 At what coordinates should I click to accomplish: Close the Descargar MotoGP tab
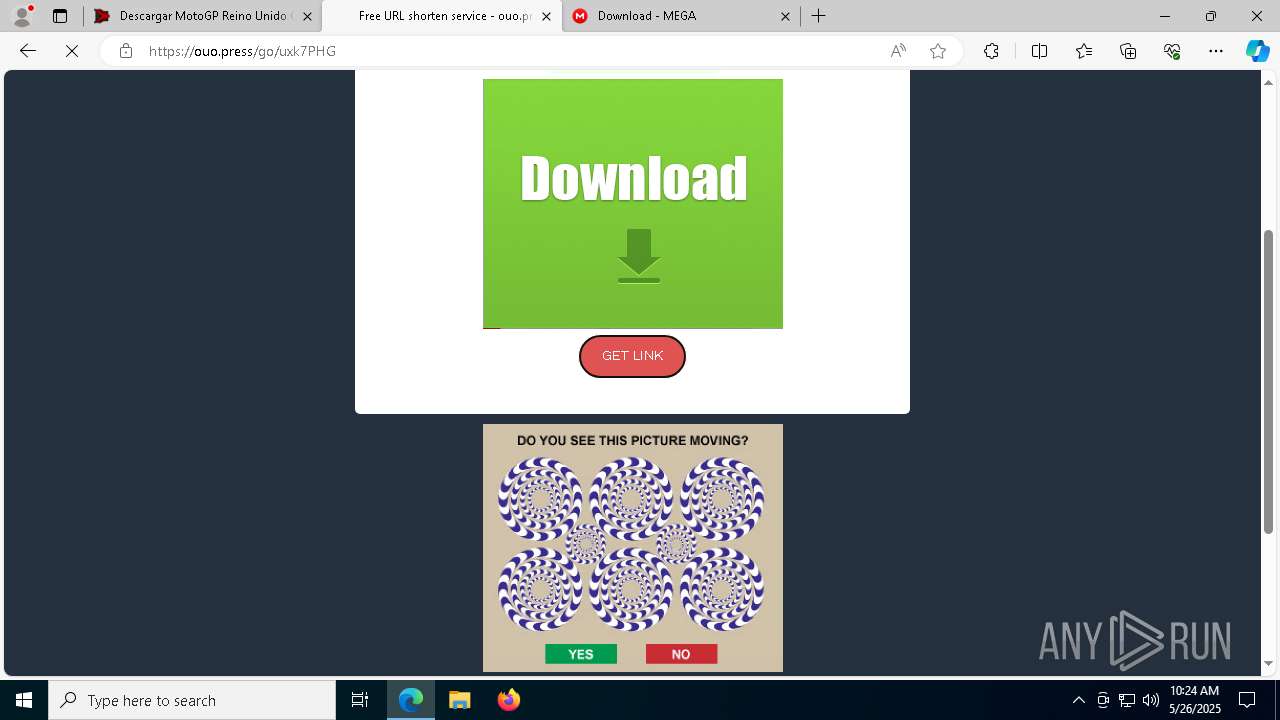(307, 16)
